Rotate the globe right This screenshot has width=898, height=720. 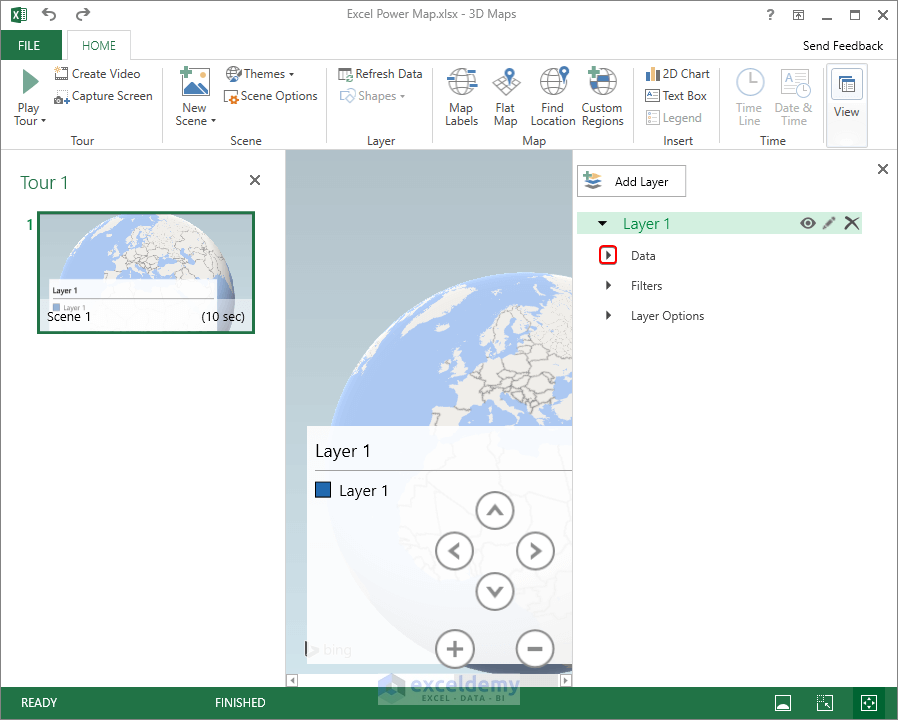coord(535,551)
